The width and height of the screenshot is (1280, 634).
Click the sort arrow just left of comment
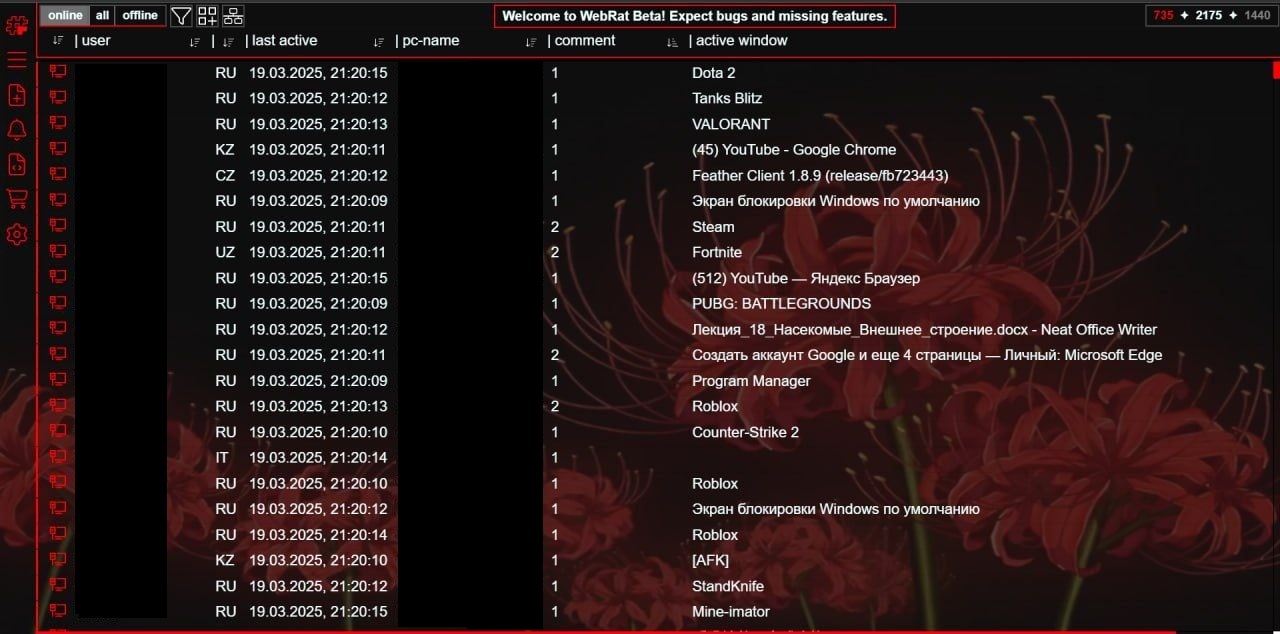click(x=531, y=41)
